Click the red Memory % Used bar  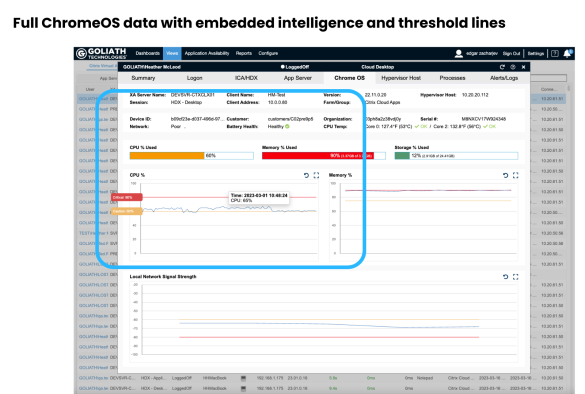tap(318, 156)
